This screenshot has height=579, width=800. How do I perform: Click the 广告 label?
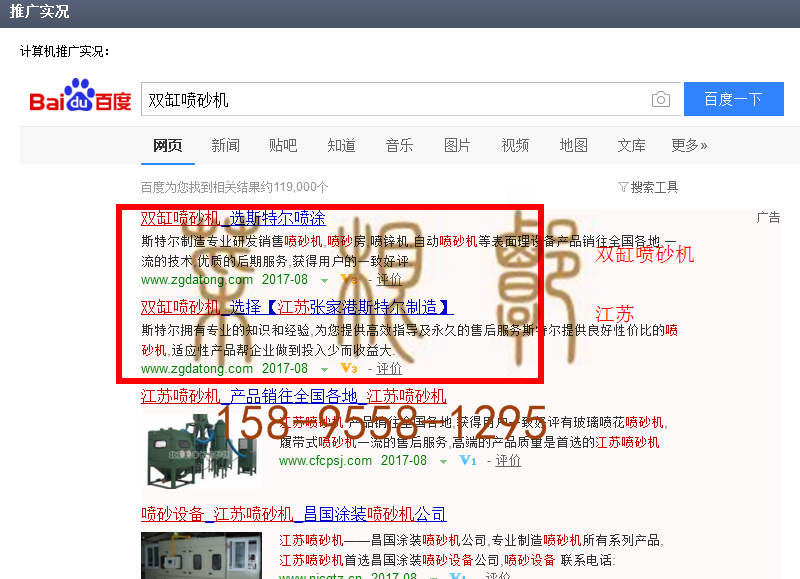pos(768,217)
